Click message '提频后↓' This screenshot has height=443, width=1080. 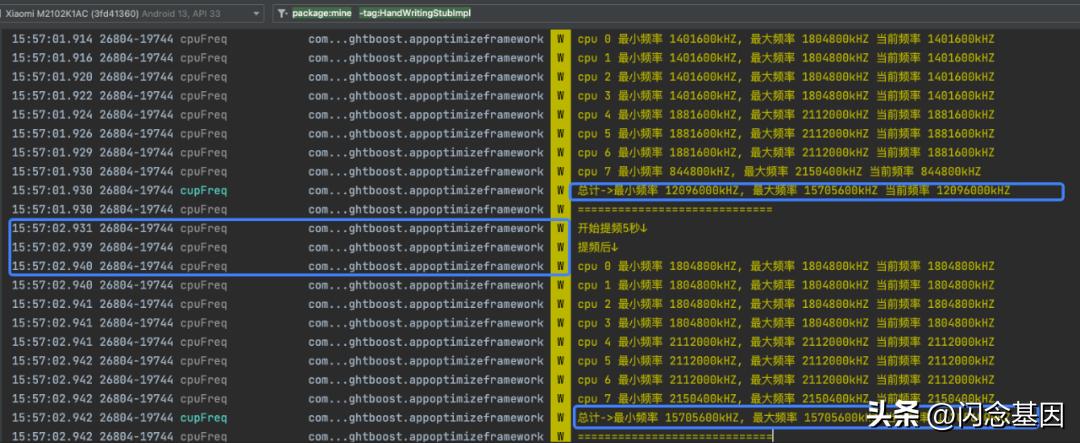click(599, 247)
